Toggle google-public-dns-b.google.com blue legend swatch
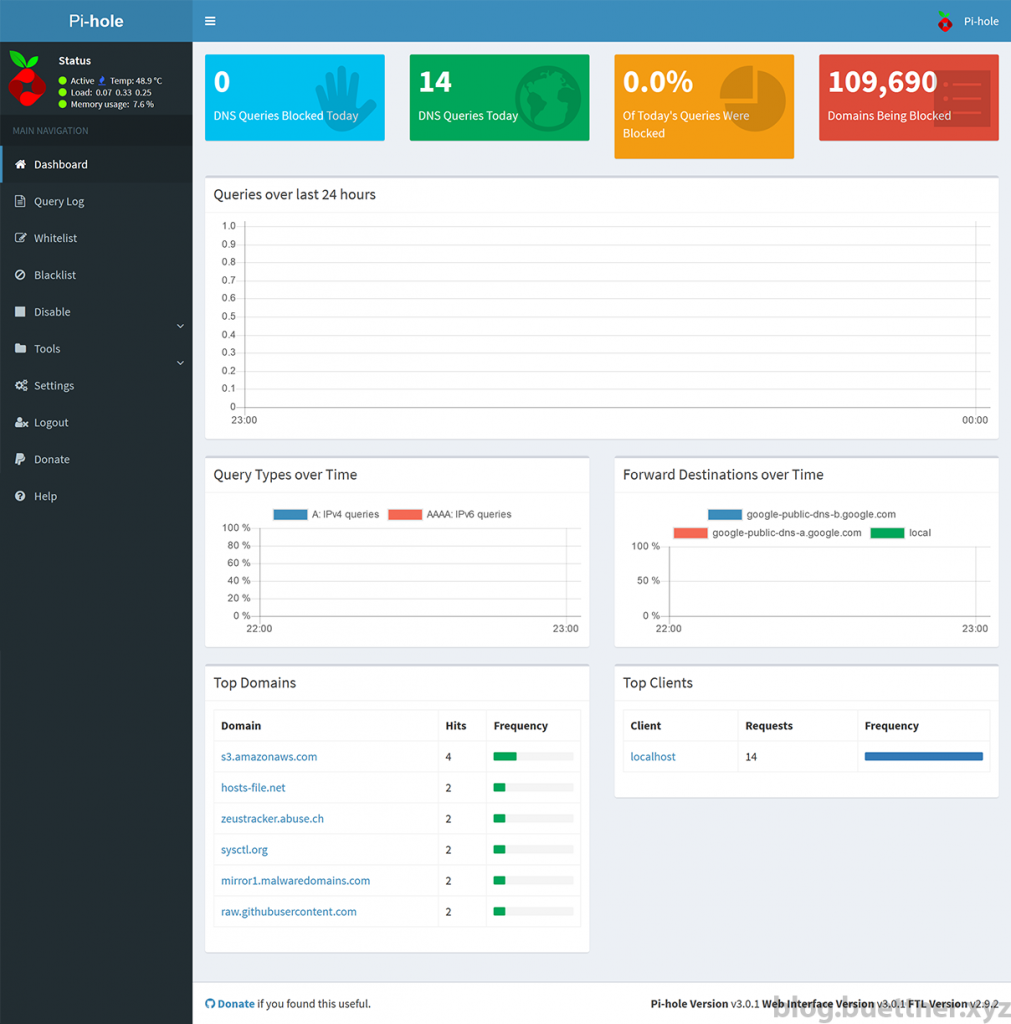This screenshot has width=1011, height=1024. (724, 515)
